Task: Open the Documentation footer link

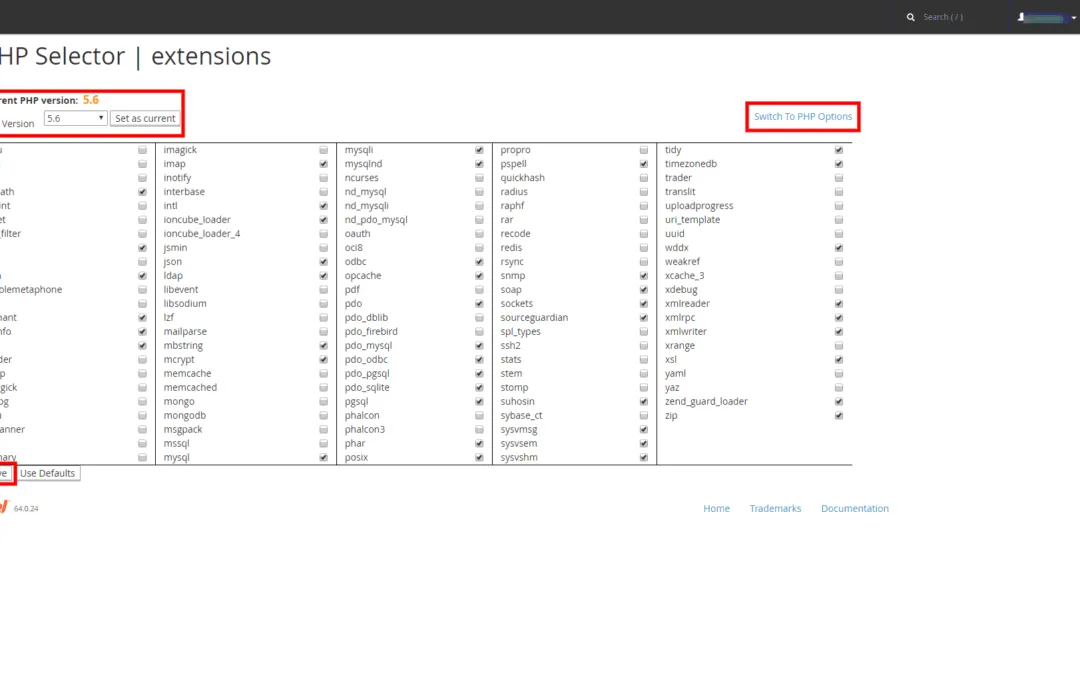Action: click(854, 508)
